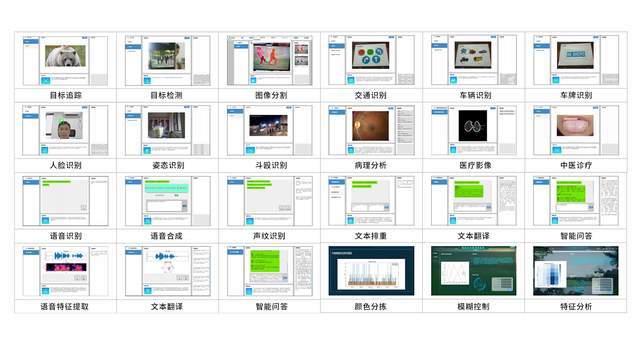Open the 车牌识别 license plate thumbnail

coord(576,60)
